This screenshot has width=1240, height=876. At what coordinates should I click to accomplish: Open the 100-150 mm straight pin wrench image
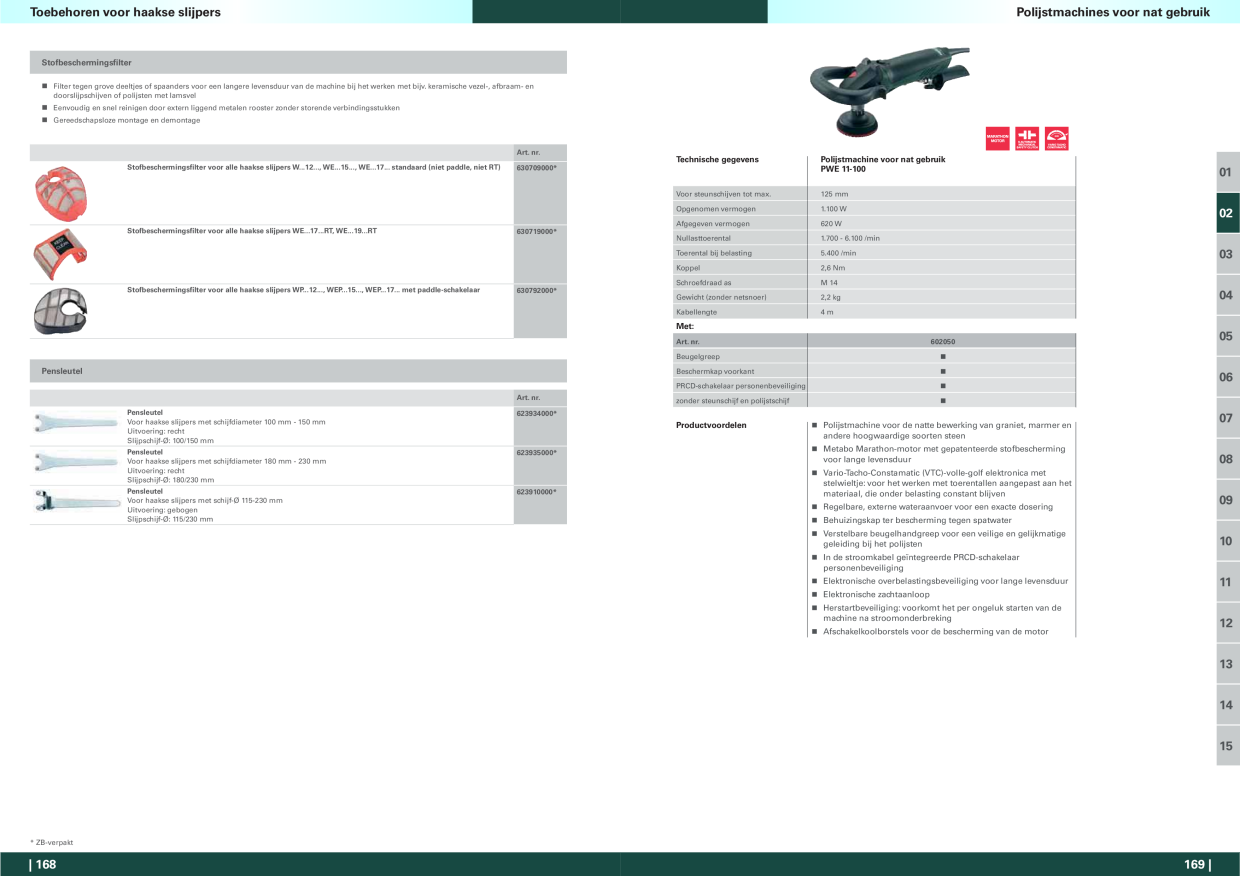click(76, 421)
